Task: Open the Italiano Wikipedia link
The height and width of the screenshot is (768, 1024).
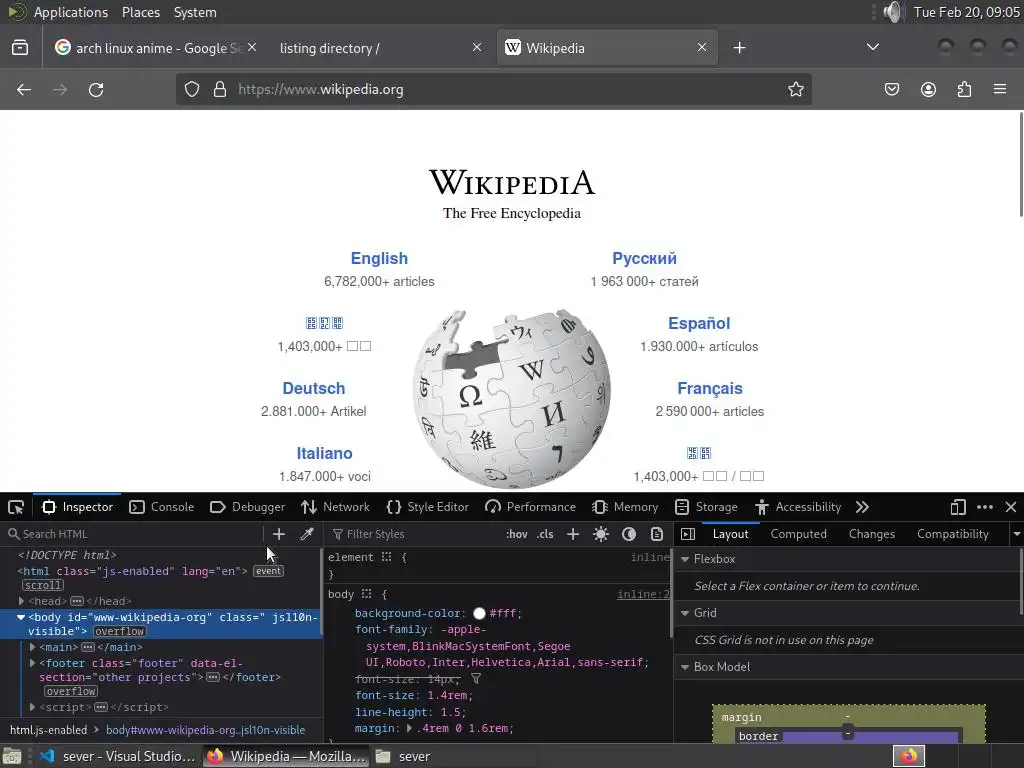Action: click(325, 453)
